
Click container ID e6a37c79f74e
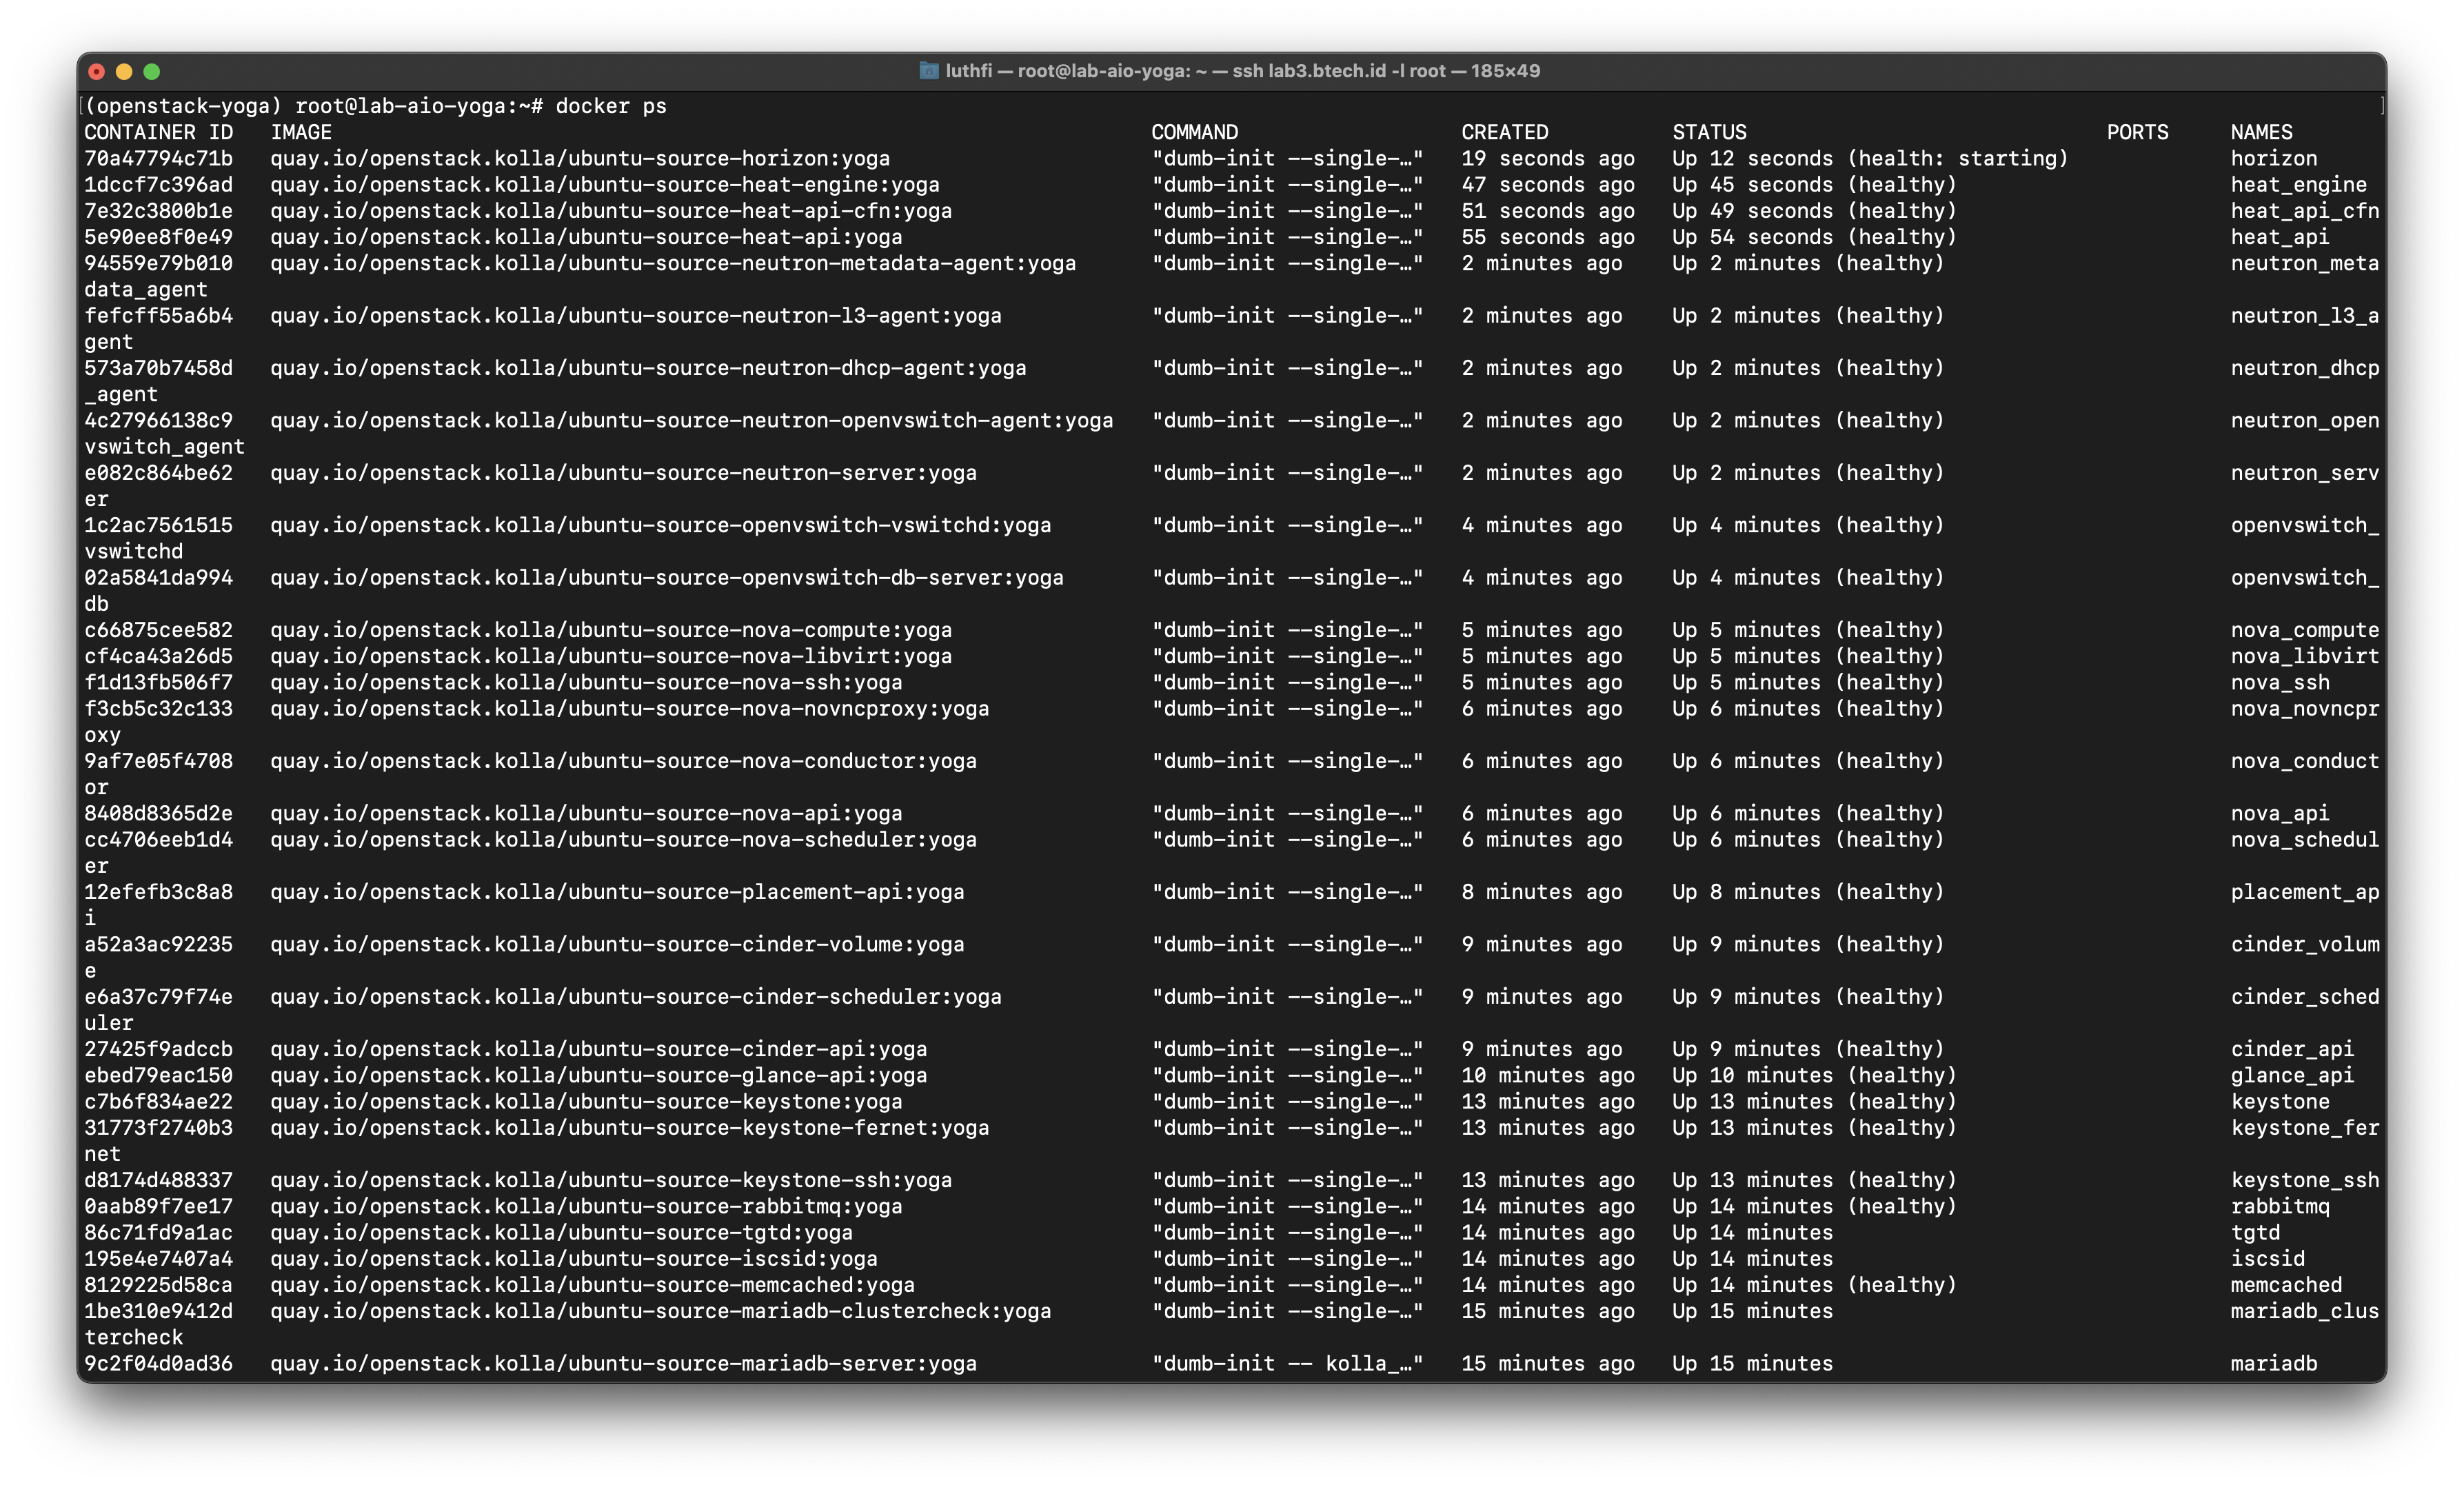[x=158, y=996]
